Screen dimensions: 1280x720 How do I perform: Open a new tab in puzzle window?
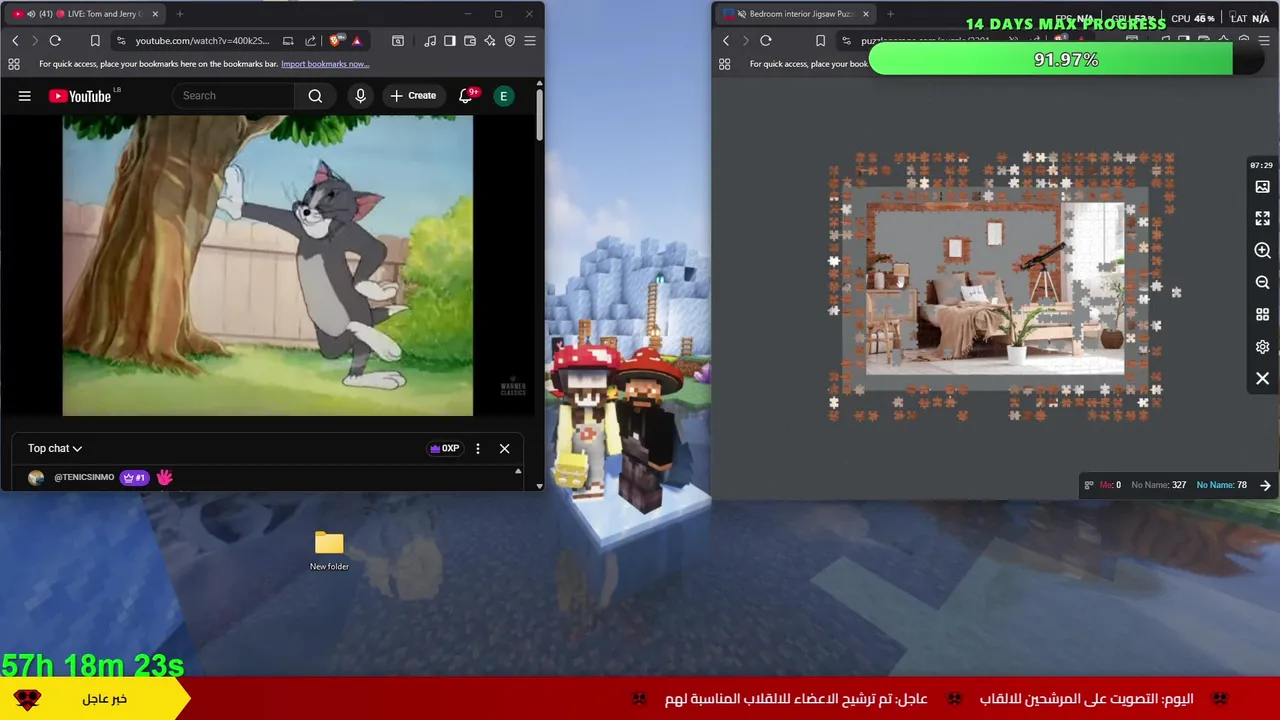coord(890,14)
